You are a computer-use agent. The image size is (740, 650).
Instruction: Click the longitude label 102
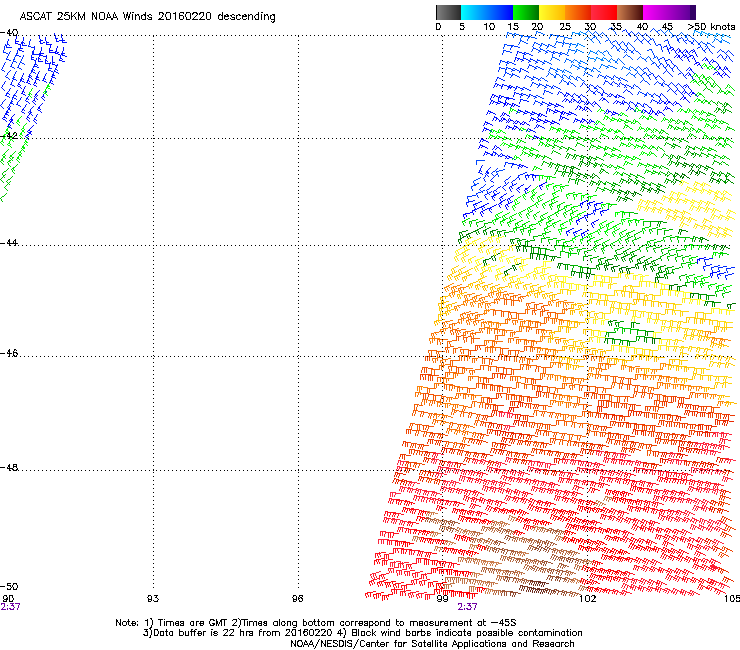pyautogui.click(x=587, y=599)
